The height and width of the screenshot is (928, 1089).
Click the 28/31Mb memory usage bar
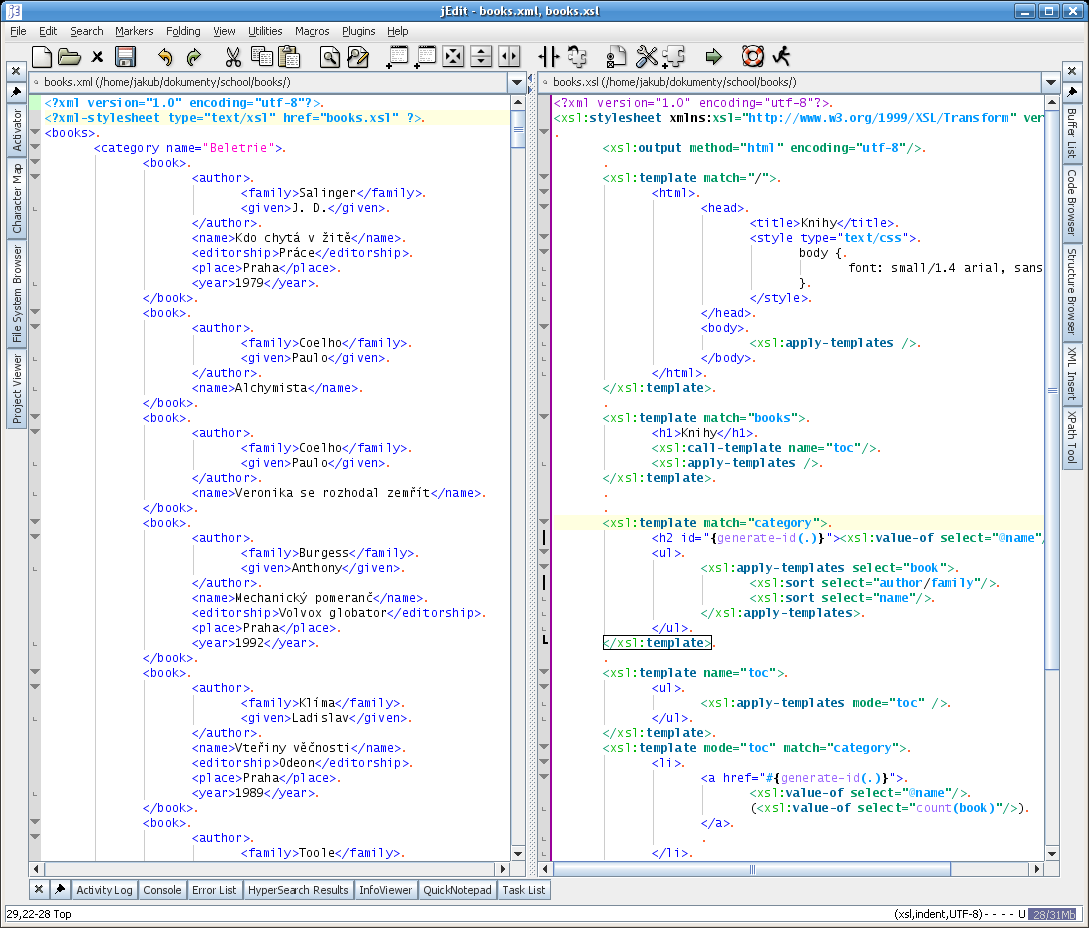pyautogui.click(x=1054, y=914)
